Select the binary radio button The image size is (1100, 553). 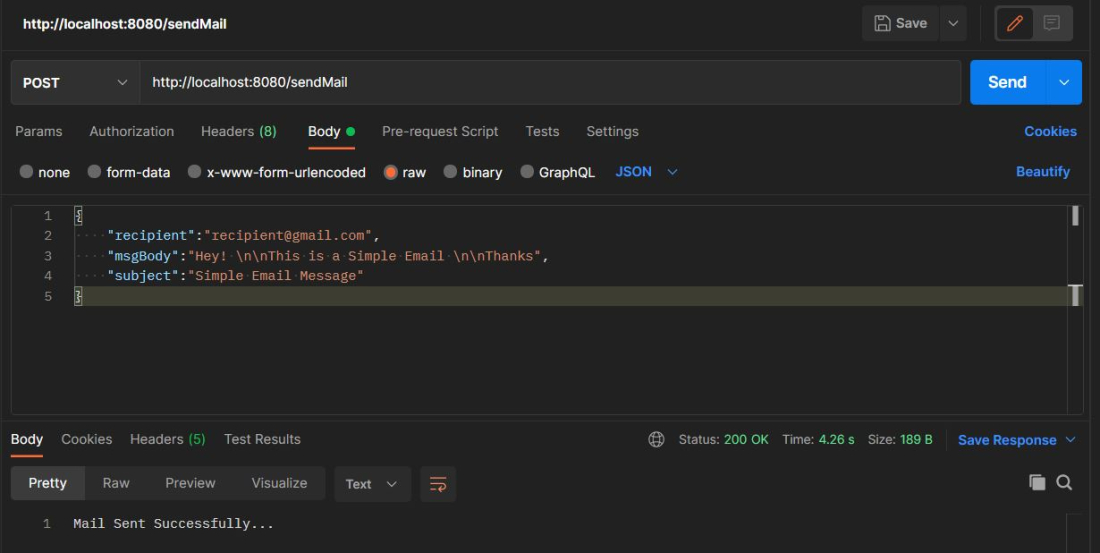[450, 172]
